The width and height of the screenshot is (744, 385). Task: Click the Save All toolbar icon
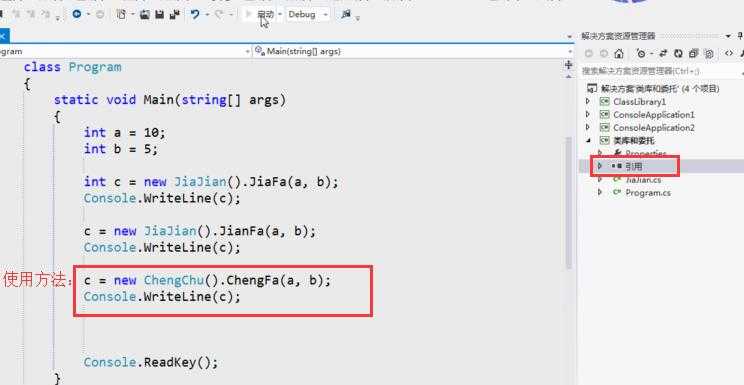(x=175, y=15)
